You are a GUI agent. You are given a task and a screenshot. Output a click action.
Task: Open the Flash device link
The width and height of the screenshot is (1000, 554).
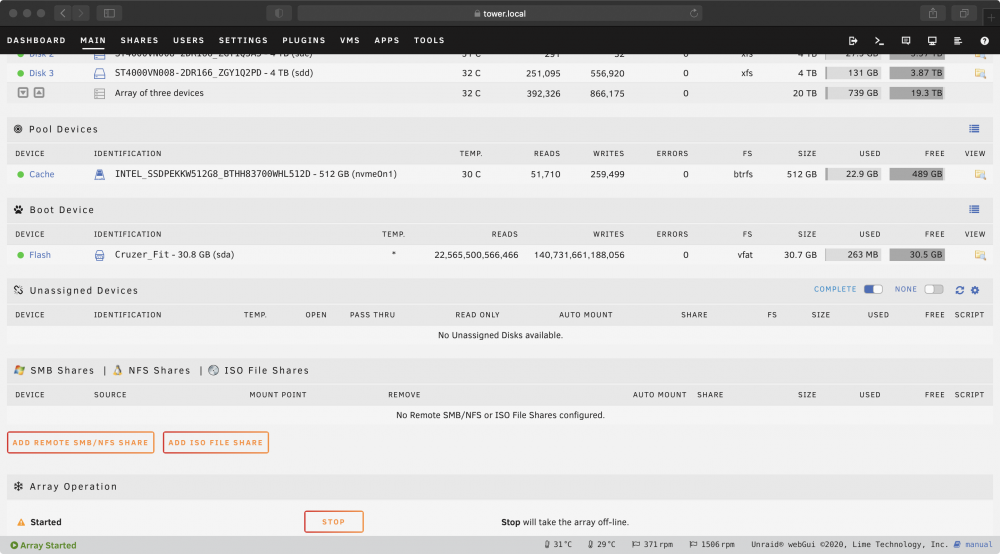point(40,255)
